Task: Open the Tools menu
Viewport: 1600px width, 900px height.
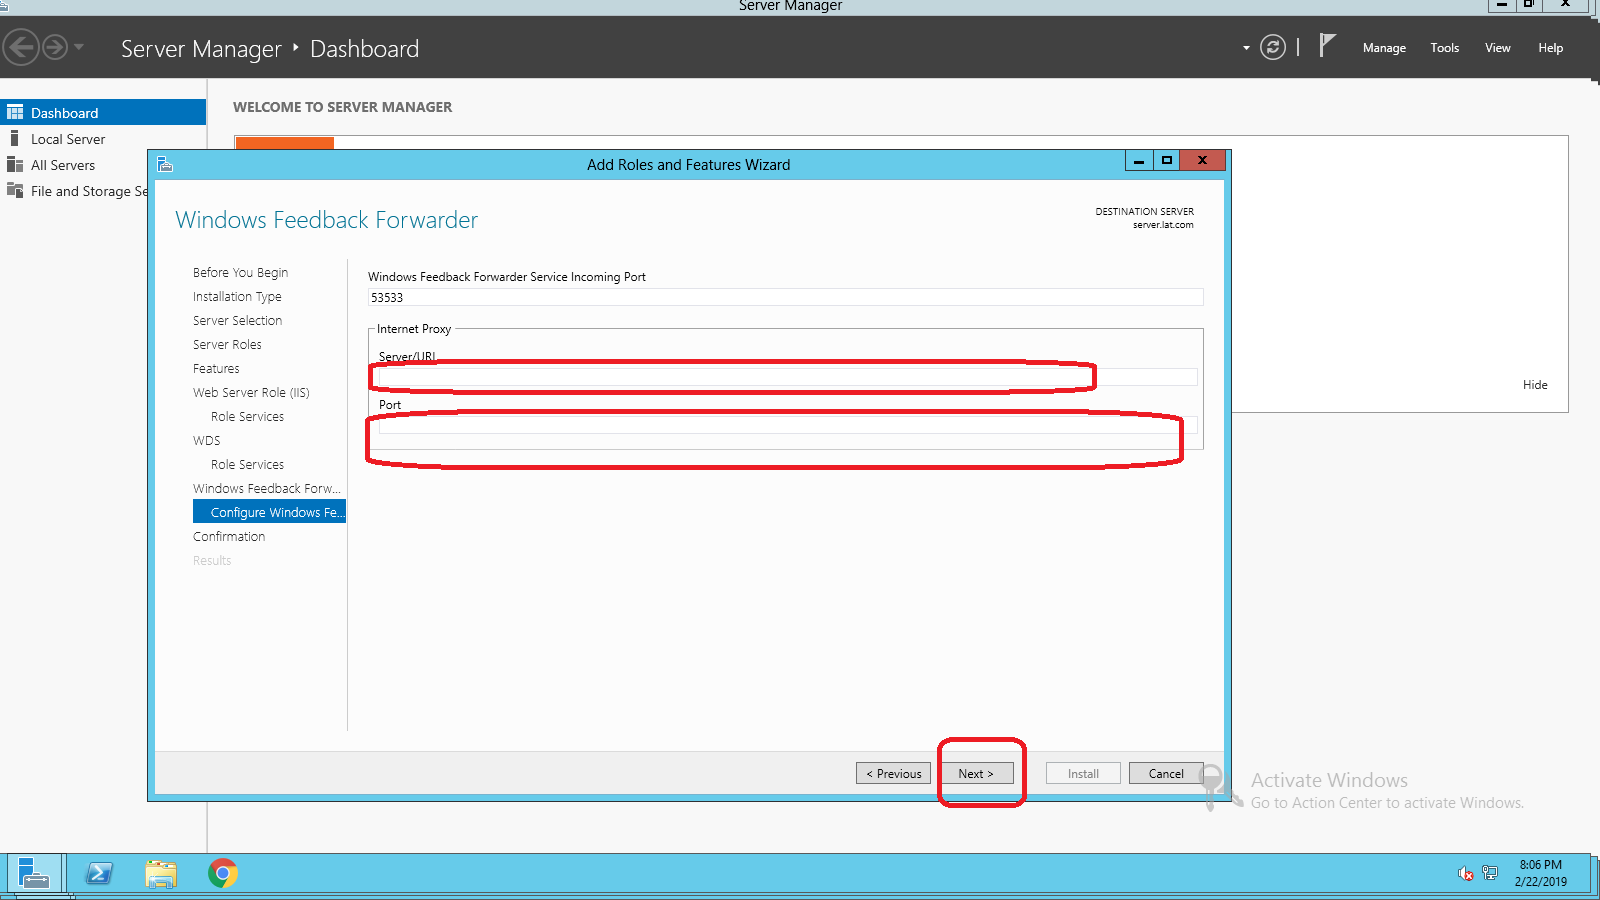Action: coord(1444,48)
